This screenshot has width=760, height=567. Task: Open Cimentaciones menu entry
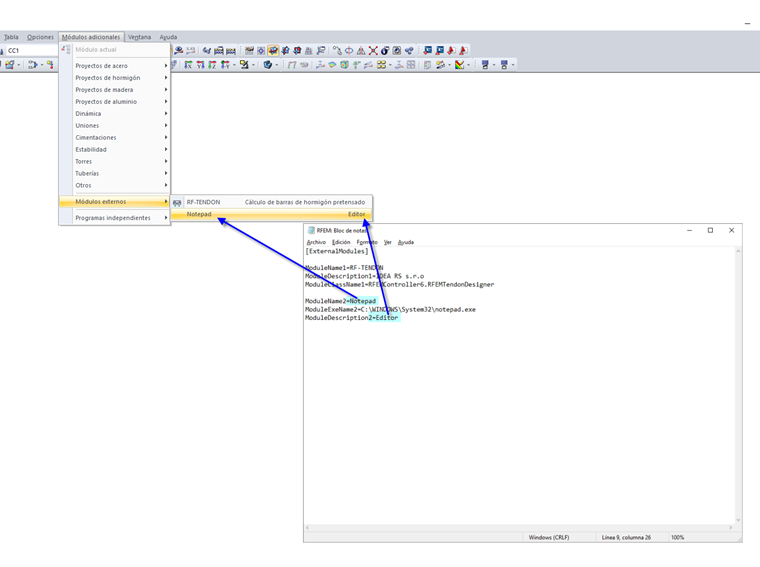(114, 138)
